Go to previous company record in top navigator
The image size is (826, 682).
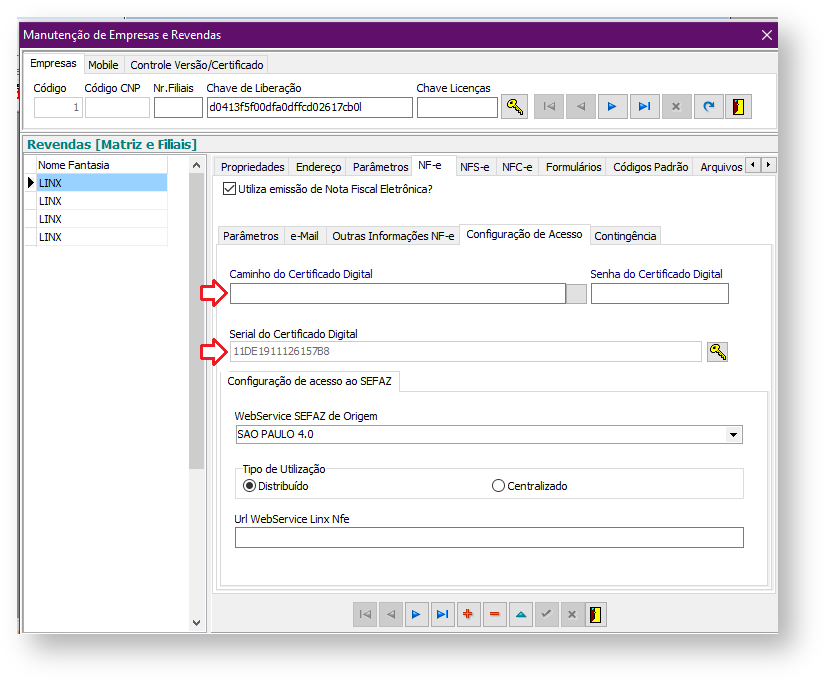pyautogui.click(x=581, y=107)
